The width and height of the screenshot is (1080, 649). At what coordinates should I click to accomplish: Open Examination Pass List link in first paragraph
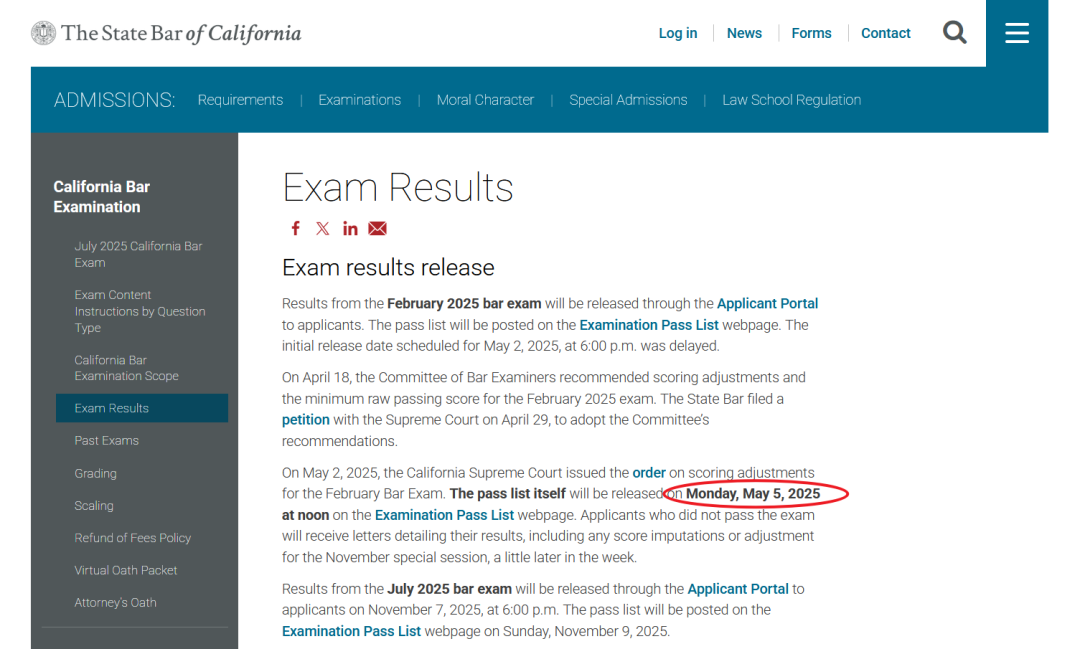coord(649,325)
